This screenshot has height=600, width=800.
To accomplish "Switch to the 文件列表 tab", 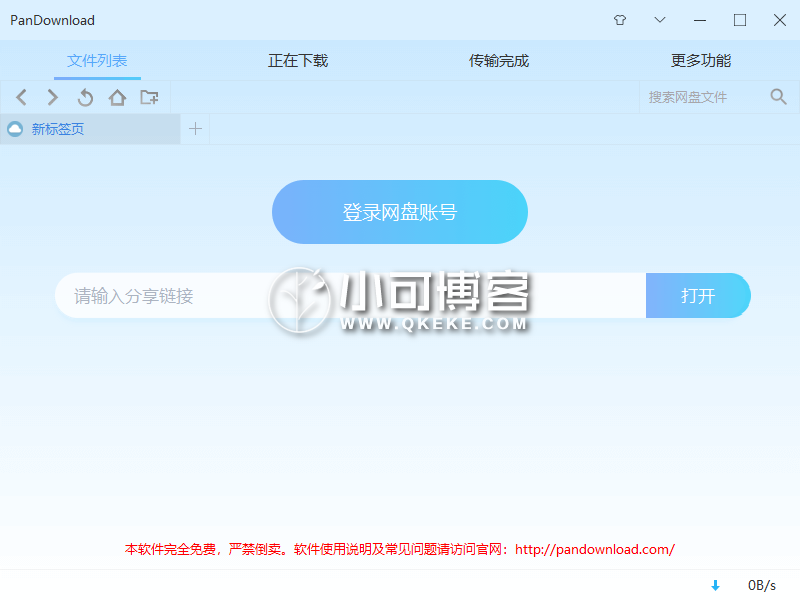I will point(97,61).
